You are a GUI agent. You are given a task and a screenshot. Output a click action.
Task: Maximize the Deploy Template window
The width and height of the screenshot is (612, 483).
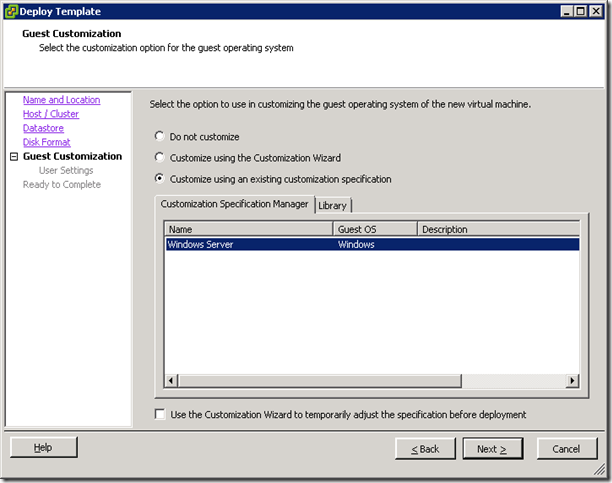[x=581, y=11]
